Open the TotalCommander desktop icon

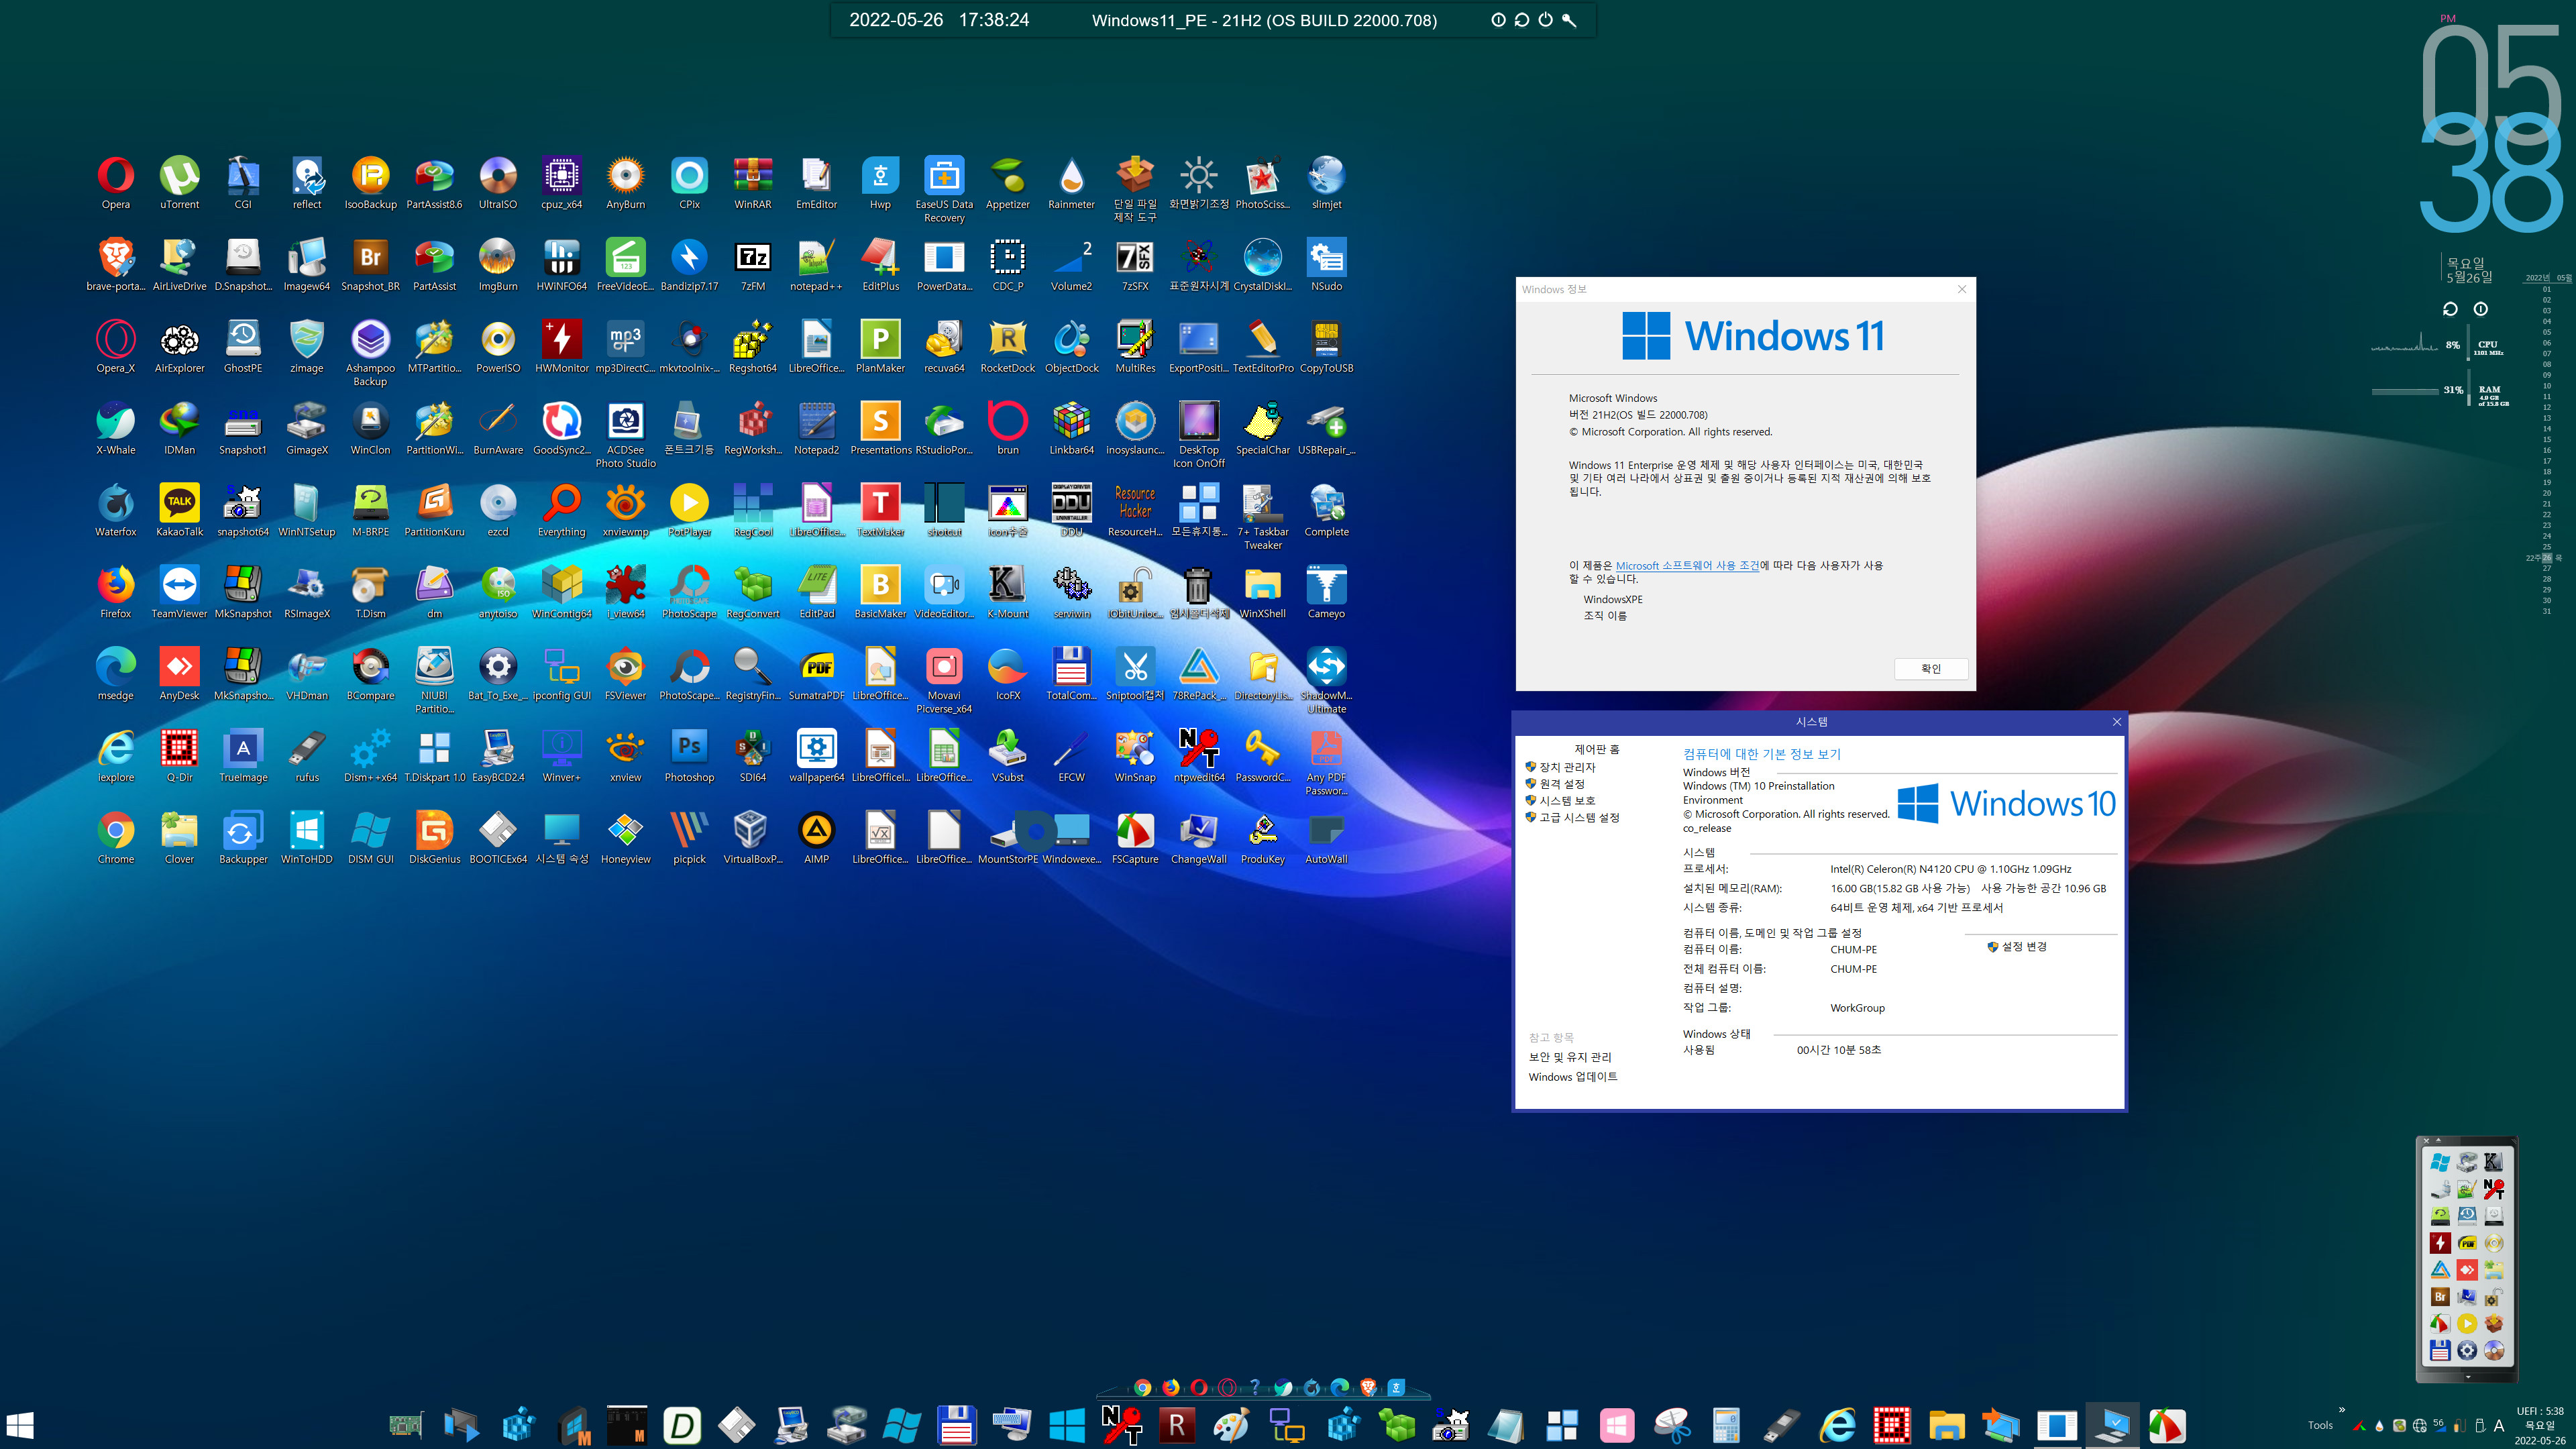[1071, 674]
